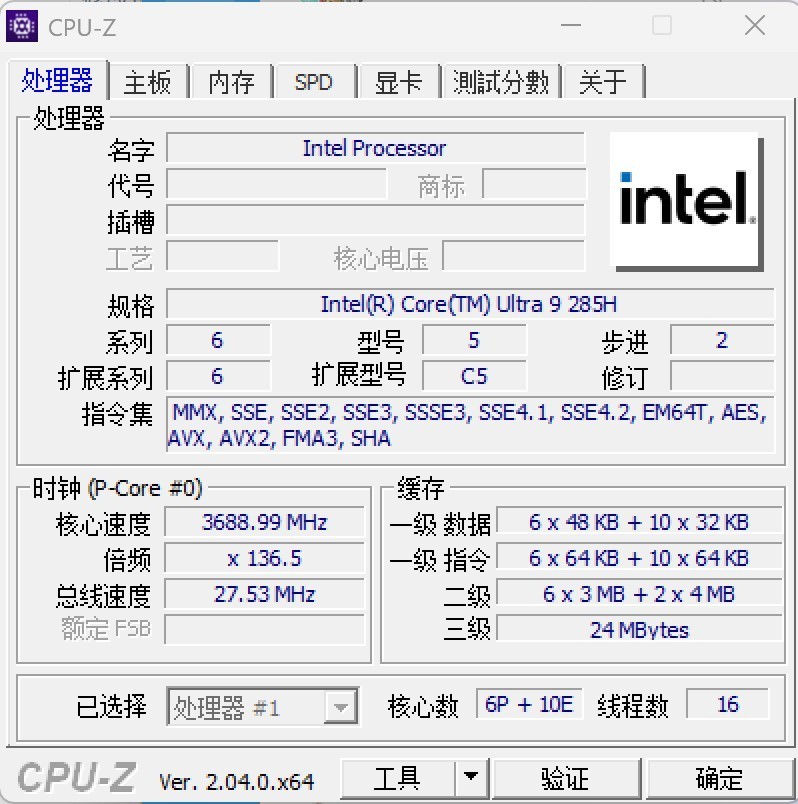Go to the 显卡 tab

coord(398,82)
